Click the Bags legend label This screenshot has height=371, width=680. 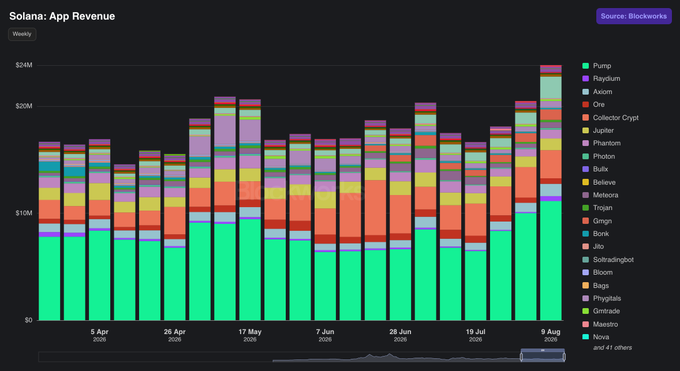tap(601, 286)
